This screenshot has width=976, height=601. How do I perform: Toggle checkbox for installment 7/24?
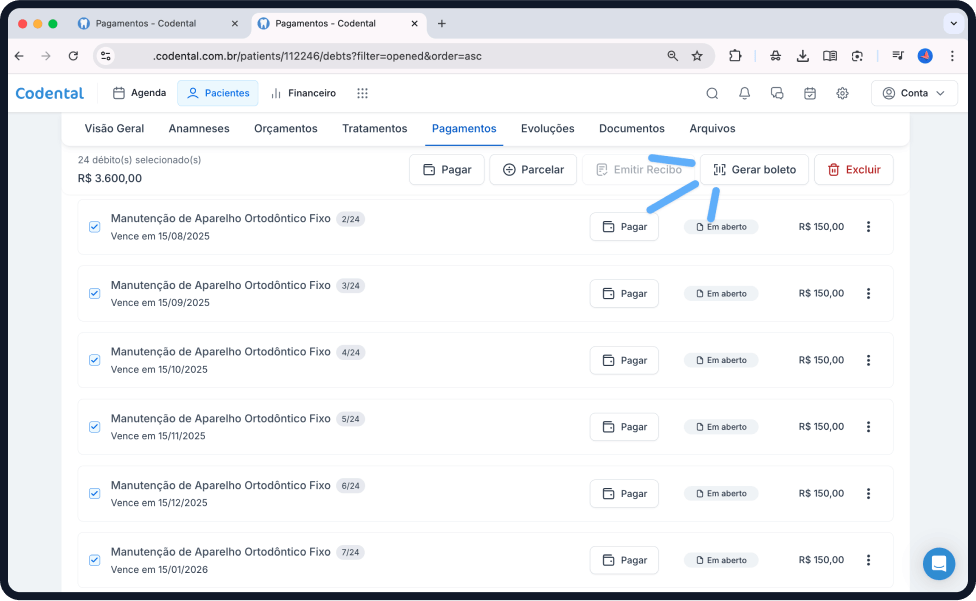coord(94,560)
